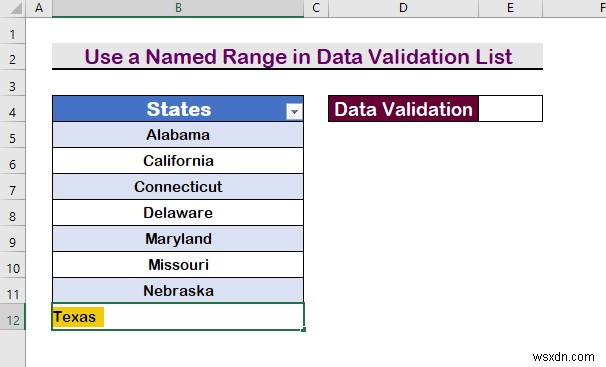Select the empty cell beside Data Validation
The height and width of the screenshot is (367, 606).
pos(511,109)
